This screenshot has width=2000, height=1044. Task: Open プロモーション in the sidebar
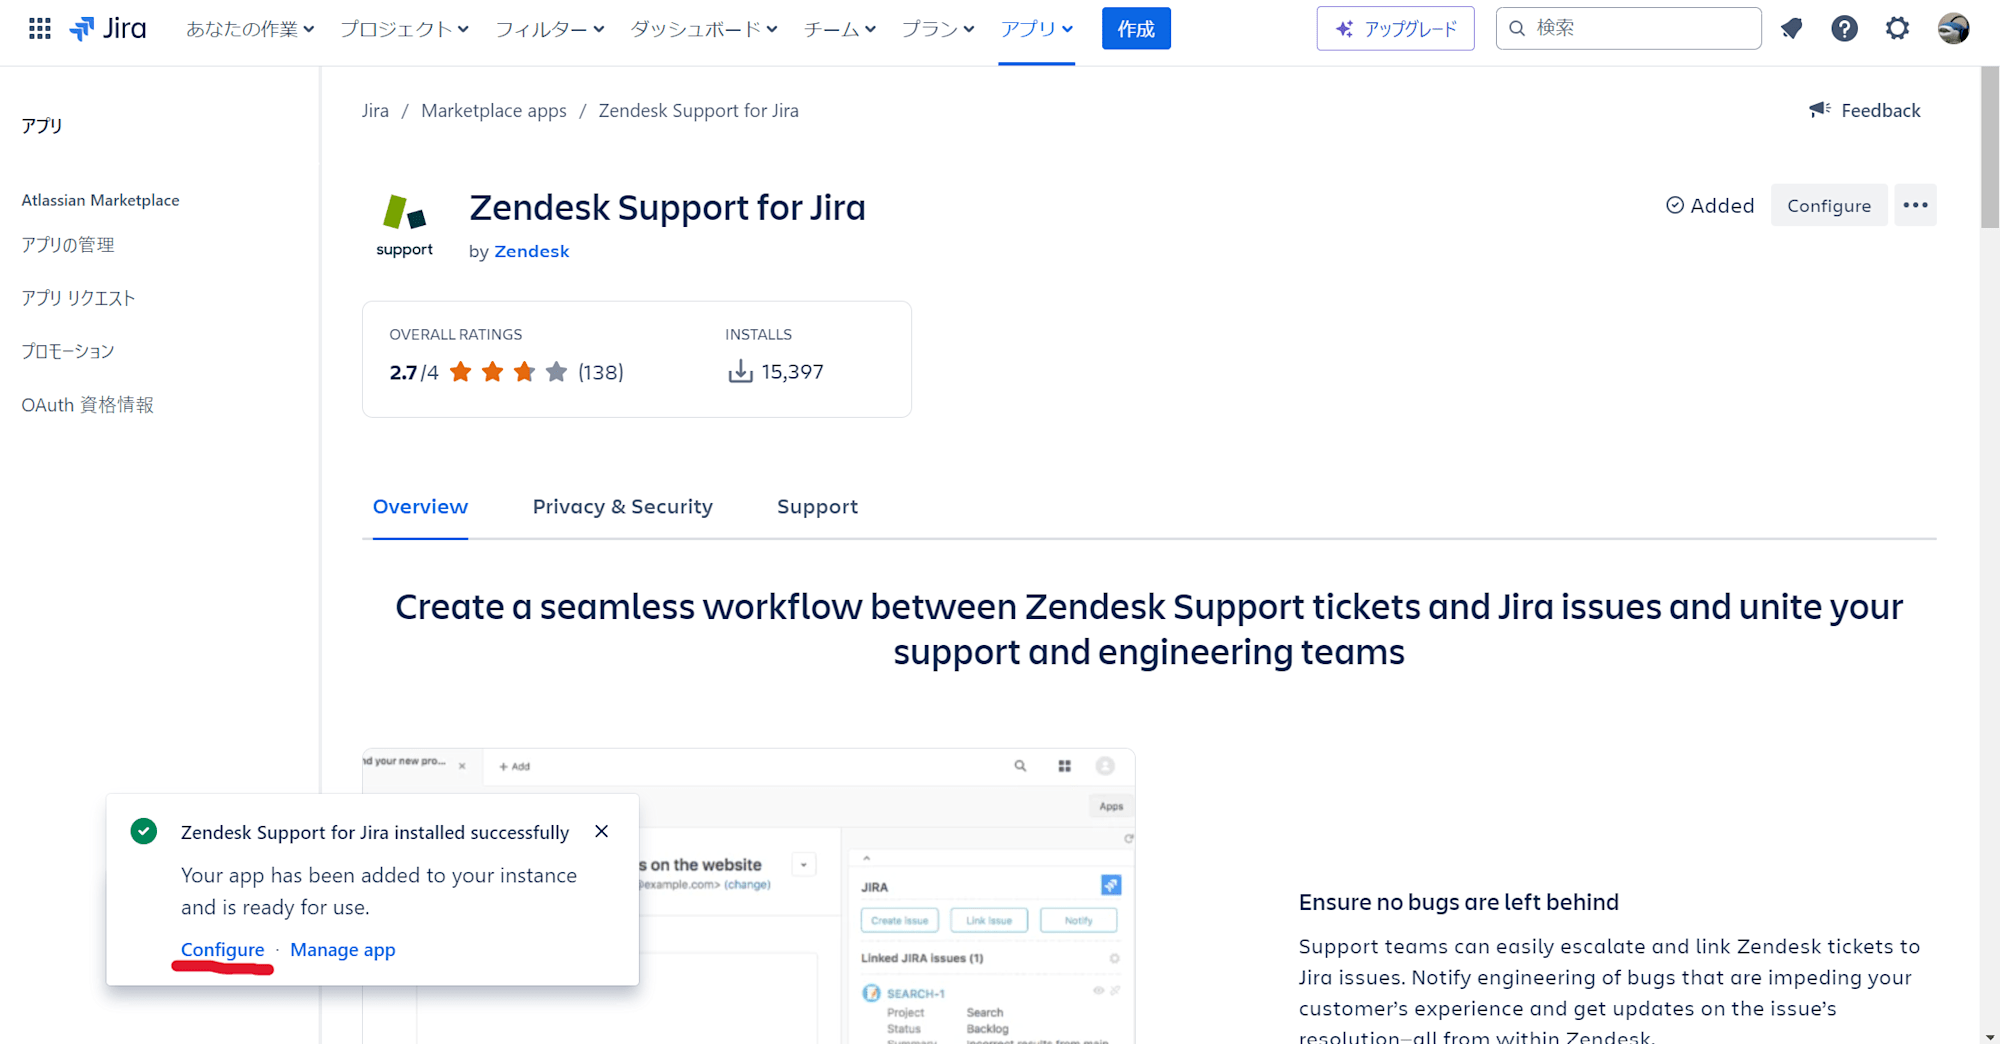[x=68, y=351]
